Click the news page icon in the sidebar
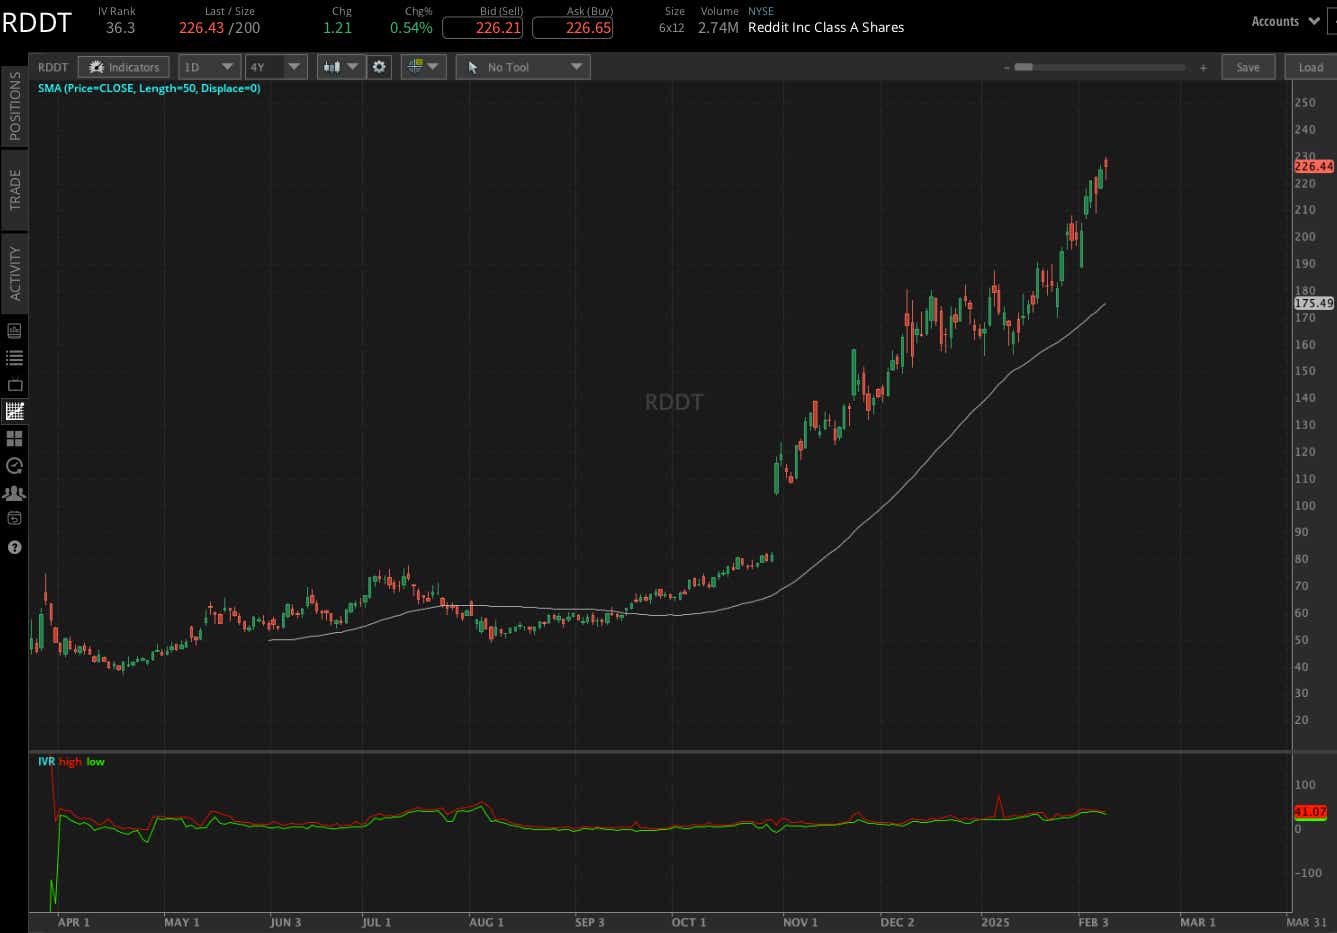The width and height of the screenshot is (1337, 933). pyautogui.click(x=15, y=330)
